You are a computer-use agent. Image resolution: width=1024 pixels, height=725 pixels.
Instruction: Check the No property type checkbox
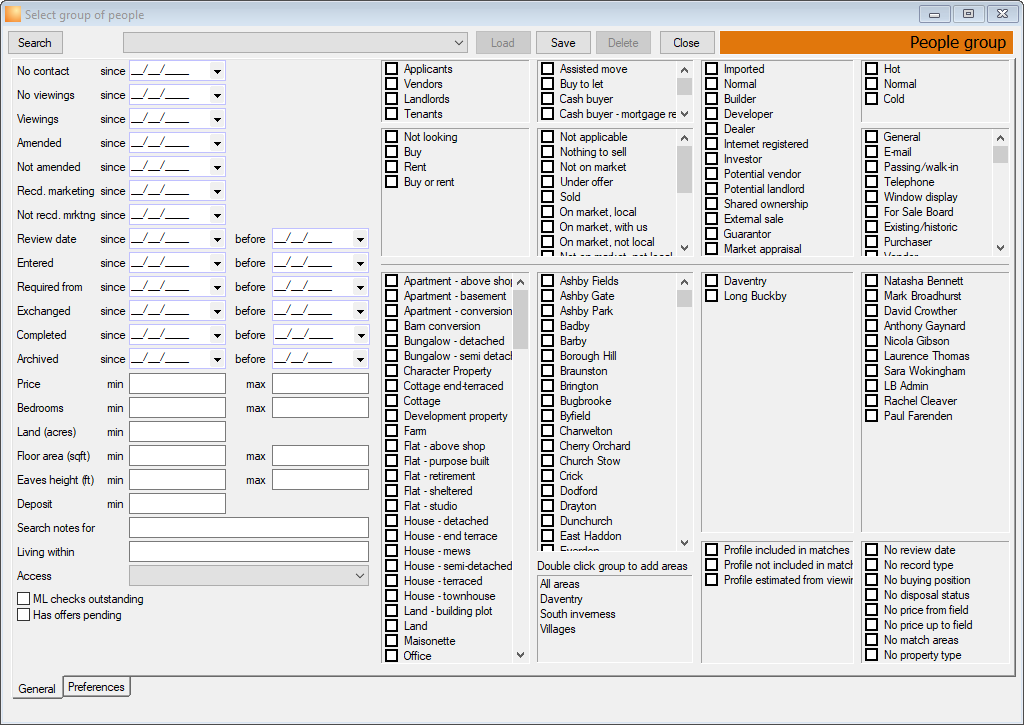point(872,655)
